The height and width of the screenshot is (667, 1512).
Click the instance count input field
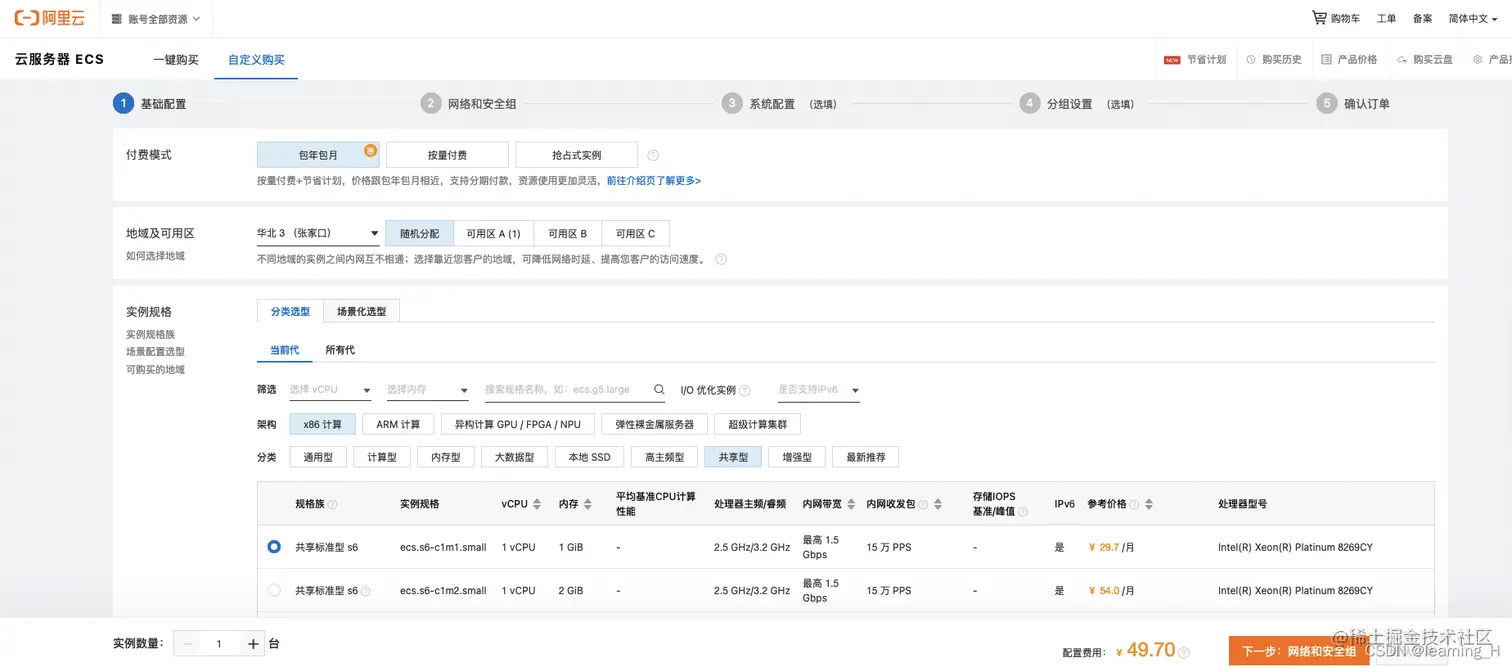[219, 644]
